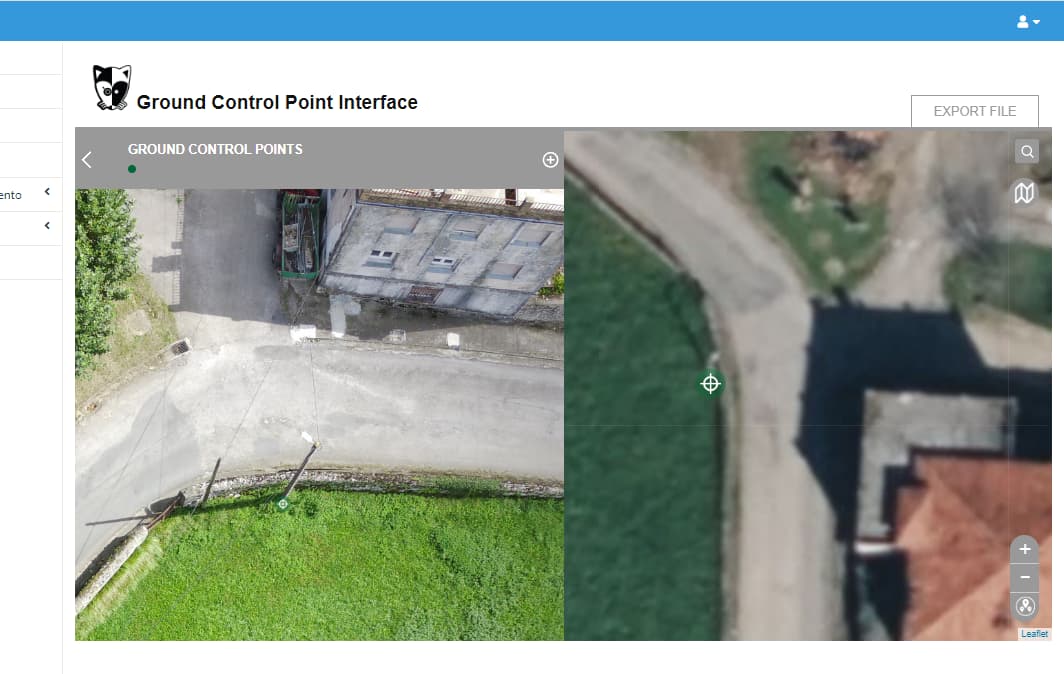The width and height of the screenshot is (1064, 674).
Task: Click the GROUND CONTROL POINTS panel header
Action: [213, 148]
